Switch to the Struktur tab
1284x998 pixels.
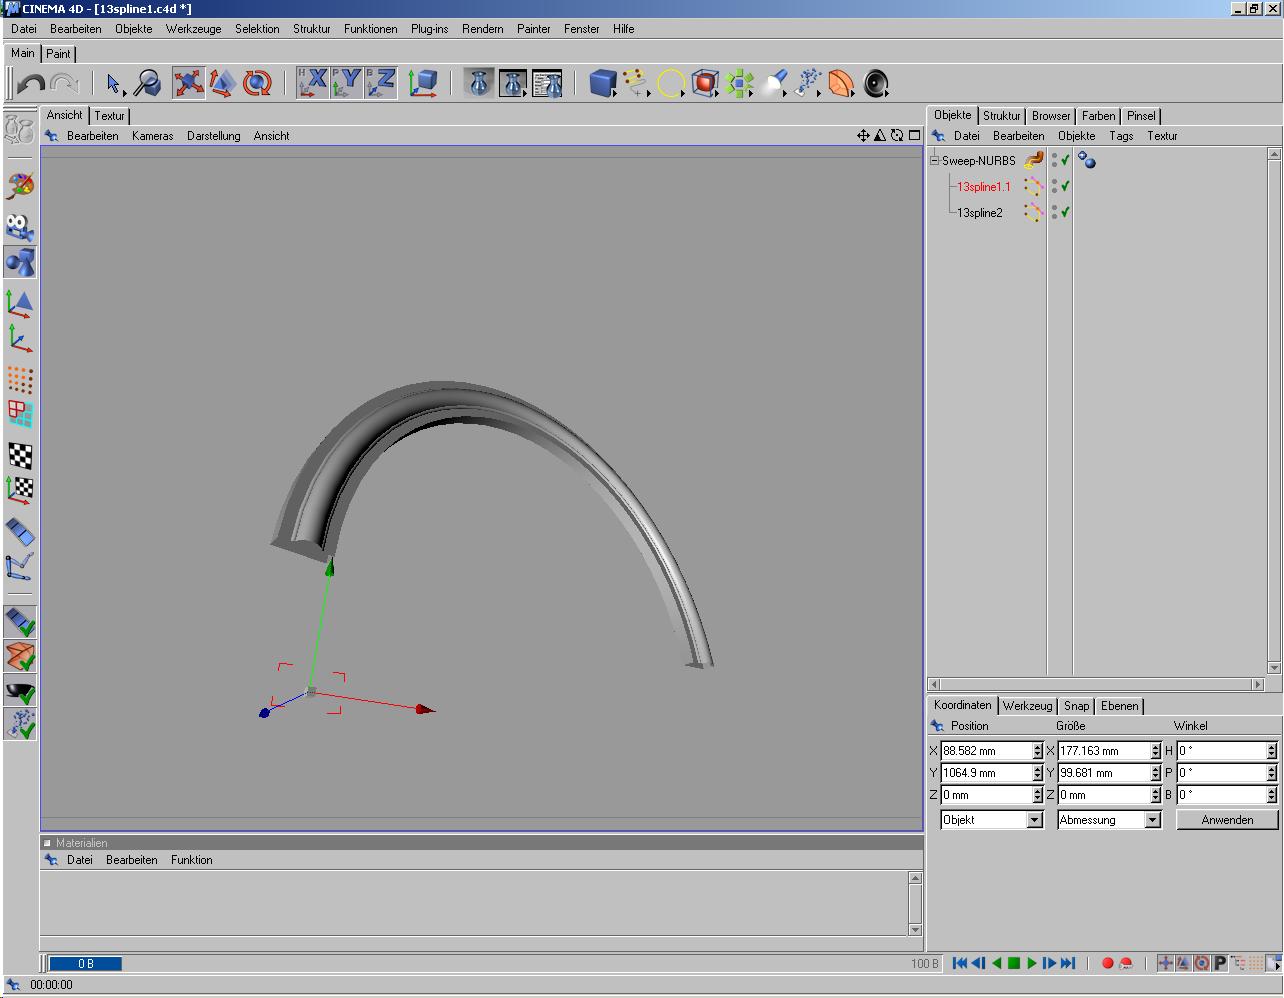coord(1001,116)
